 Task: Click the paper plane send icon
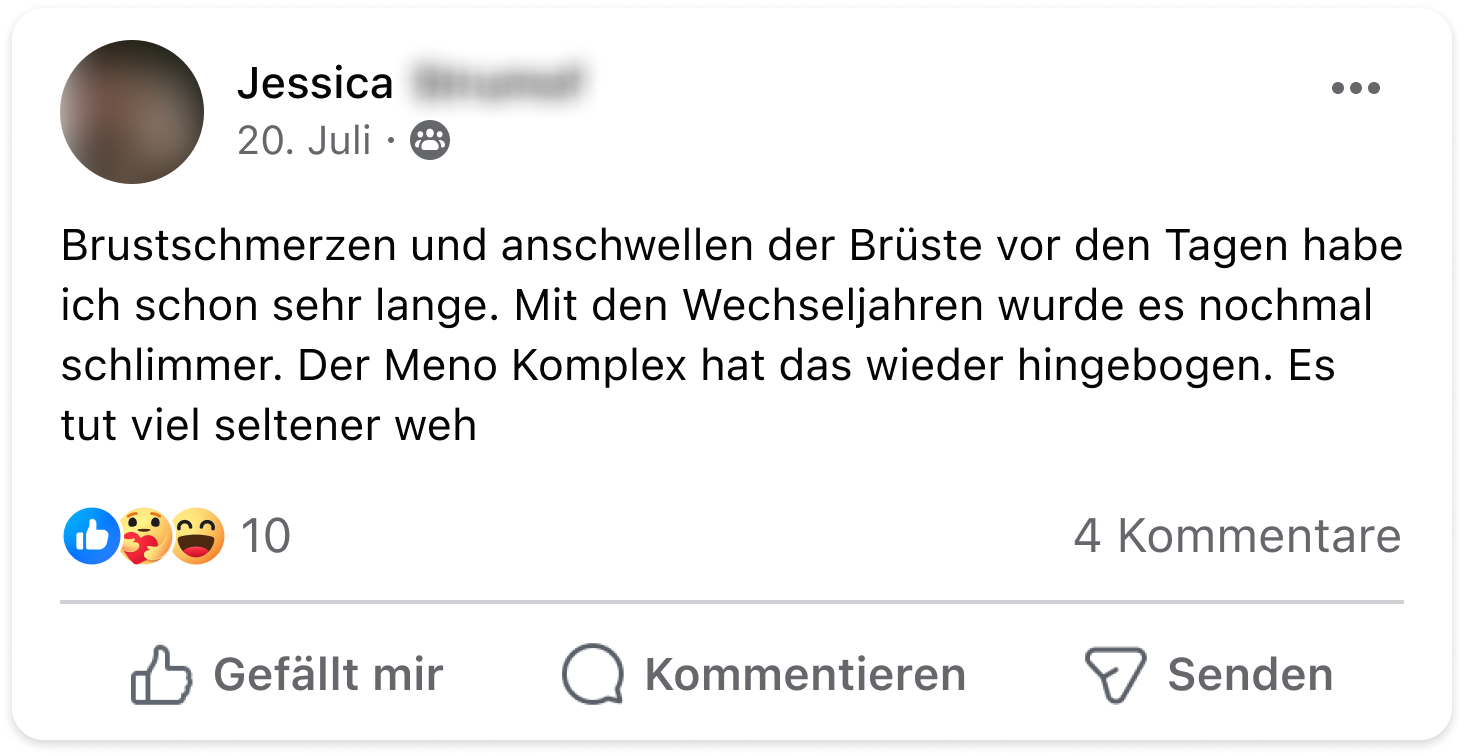[1115, 674]
